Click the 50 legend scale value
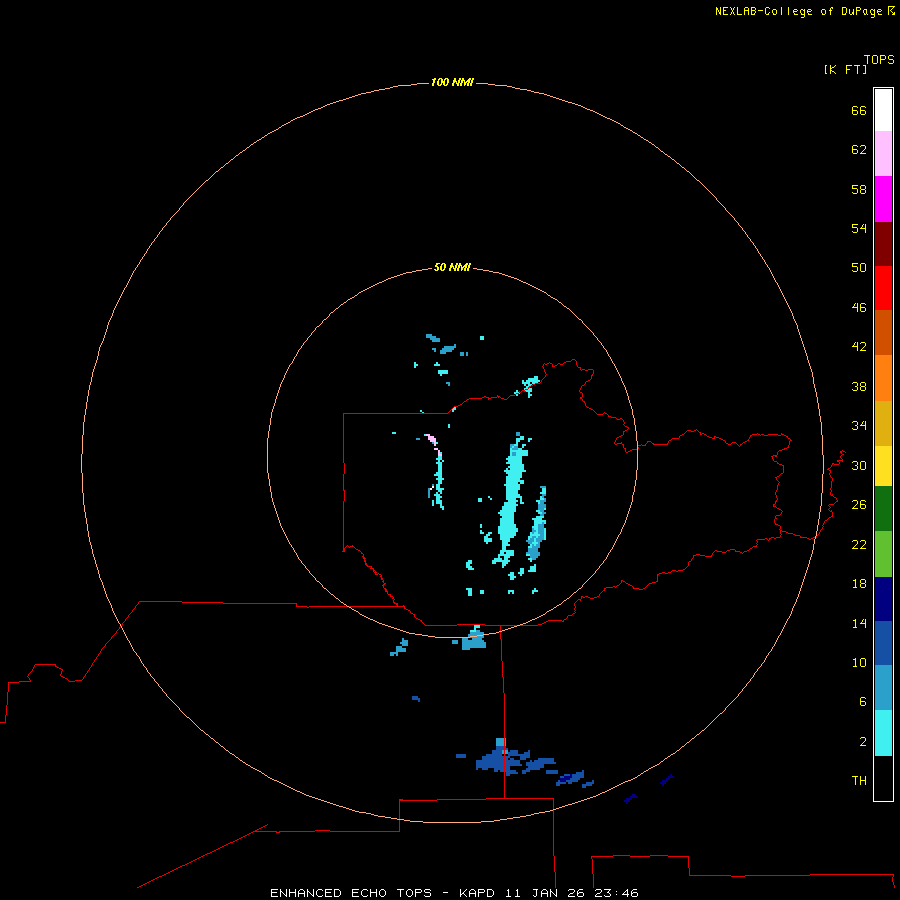 click(859, 268)
